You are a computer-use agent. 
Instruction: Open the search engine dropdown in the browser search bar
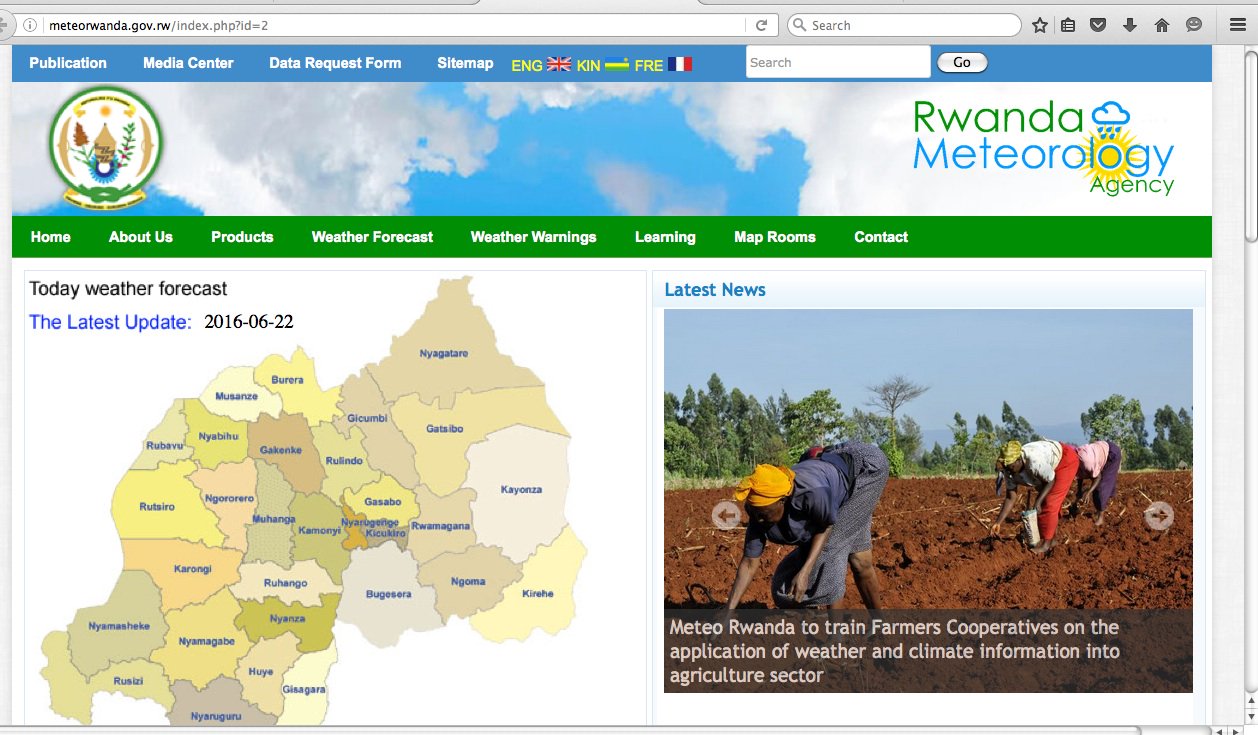[x=797, y=24]
